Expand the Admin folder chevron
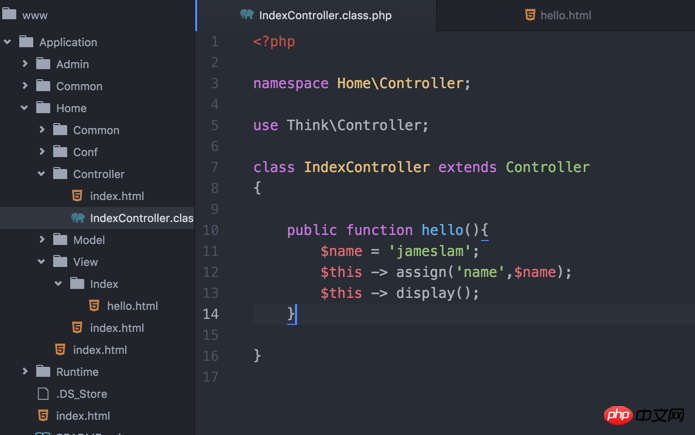The image size is (695, 435). [x=25, y=64]
